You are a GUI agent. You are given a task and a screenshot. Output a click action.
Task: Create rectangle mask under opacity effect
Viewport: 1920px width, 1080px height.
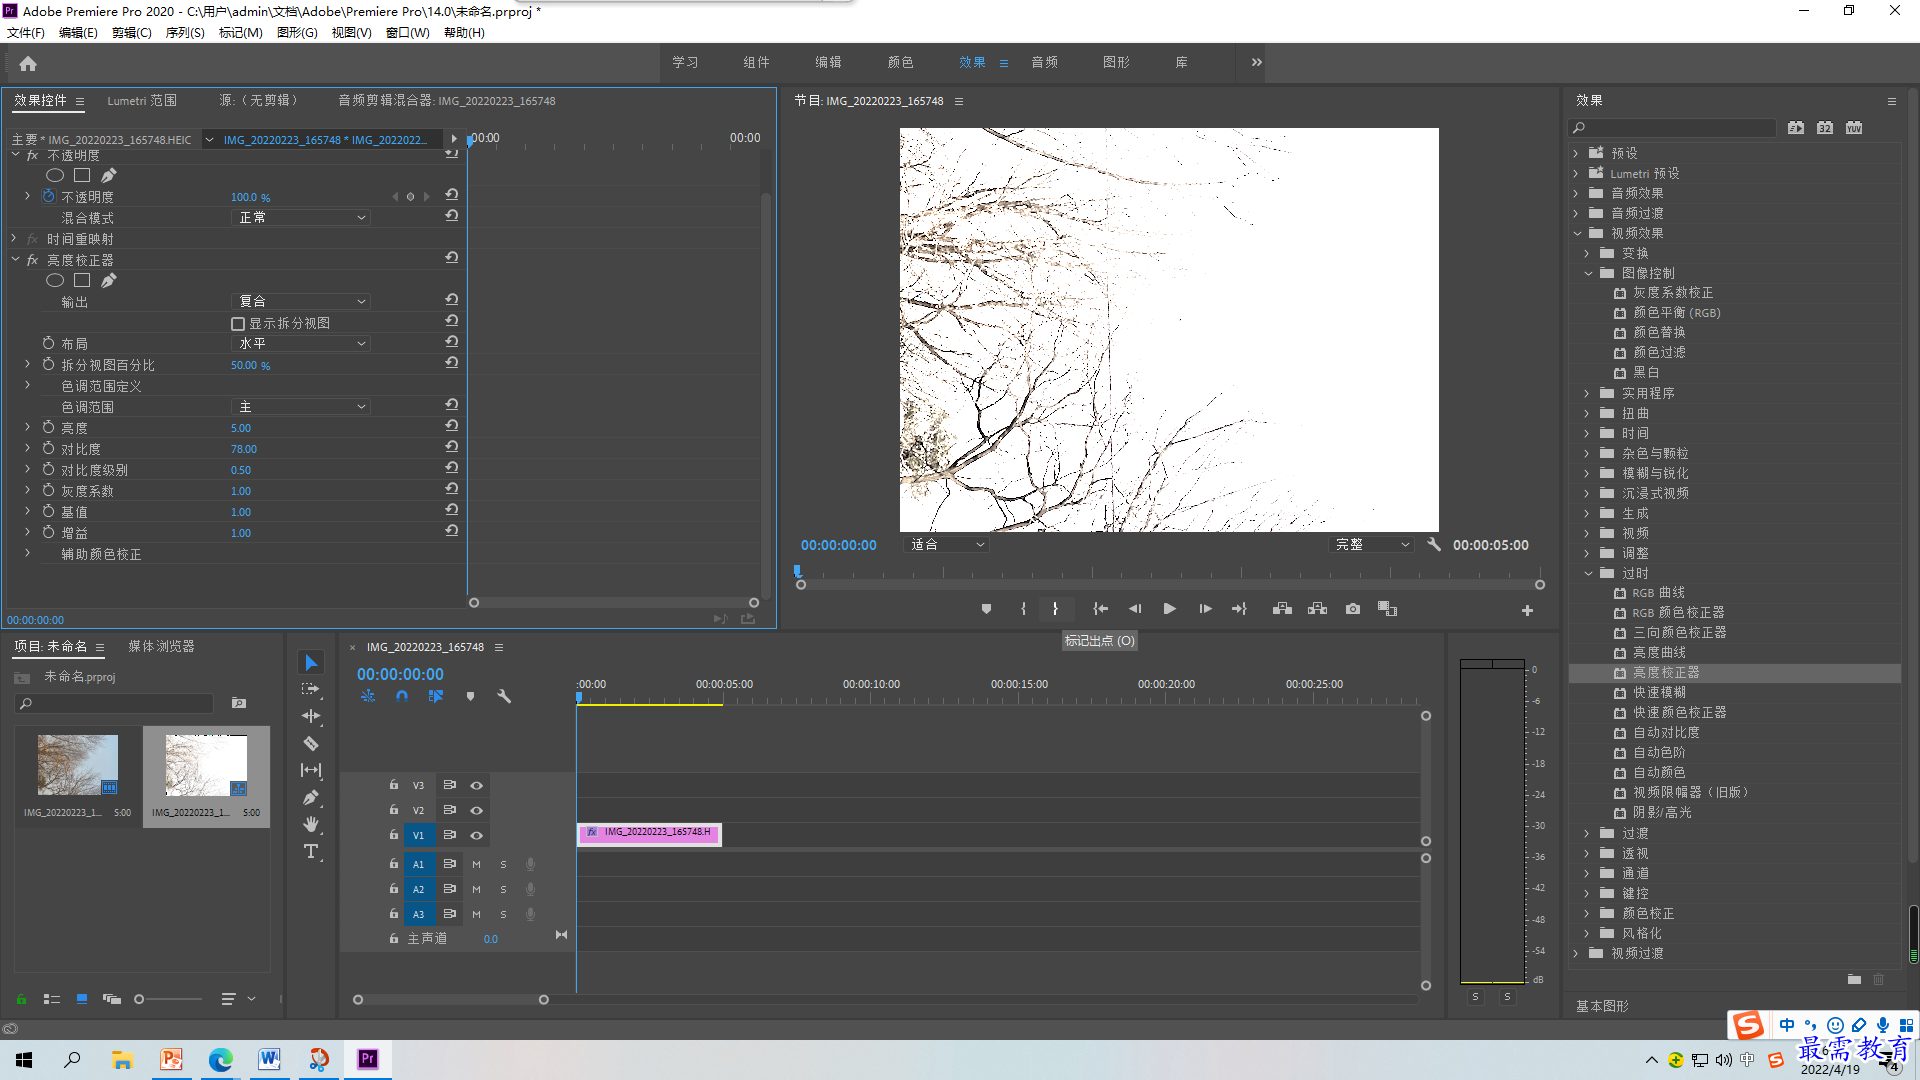pos(82,175)
